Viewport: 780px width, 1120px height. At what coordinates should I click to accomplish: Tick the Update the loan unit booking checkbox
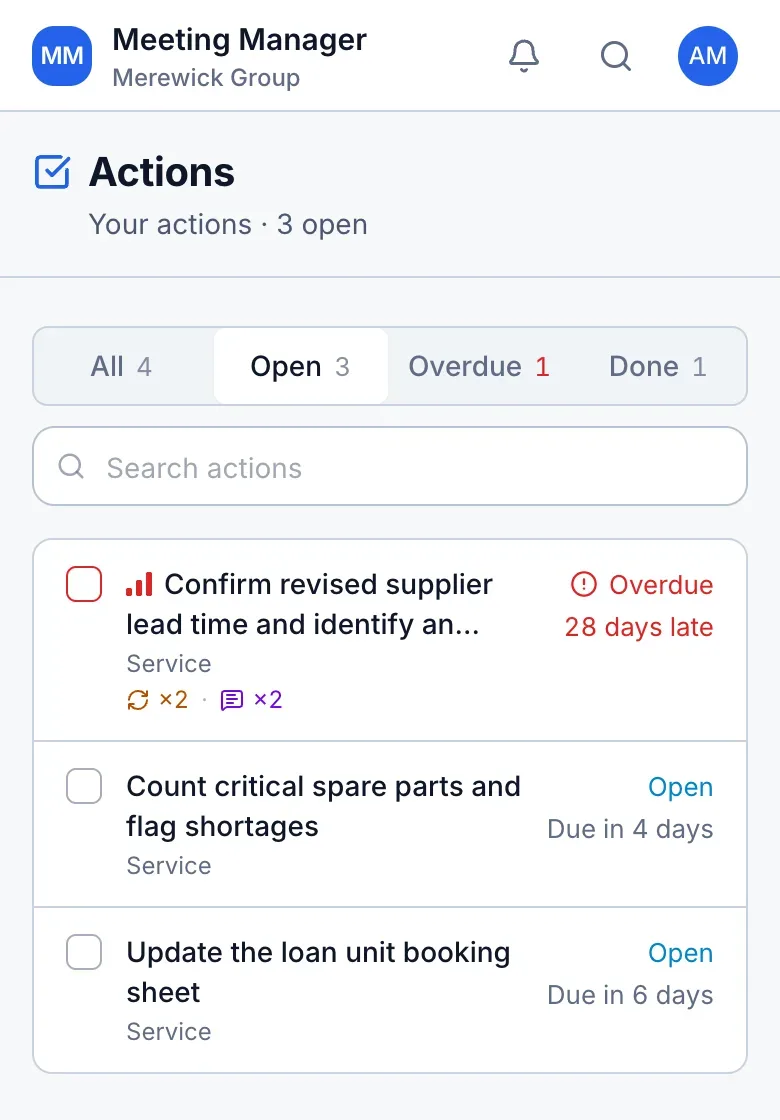[x=84, y=952]
